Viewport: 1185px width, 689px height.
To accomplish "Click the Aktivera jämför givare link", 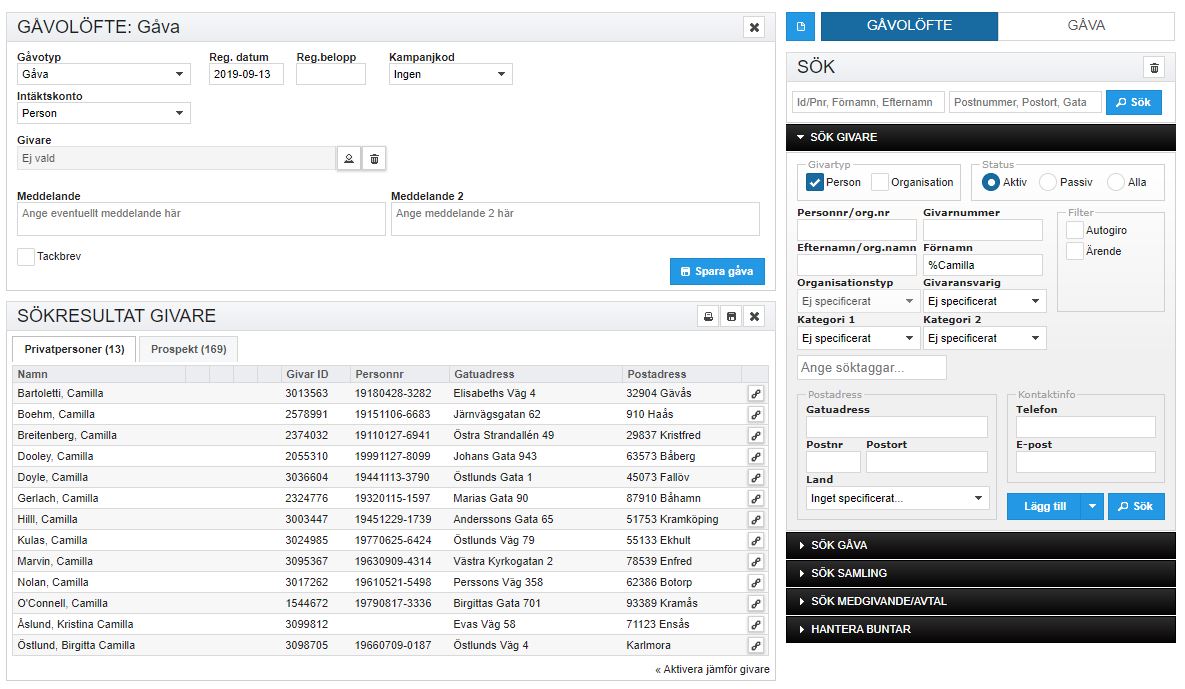I will click(x=712, y=669).
